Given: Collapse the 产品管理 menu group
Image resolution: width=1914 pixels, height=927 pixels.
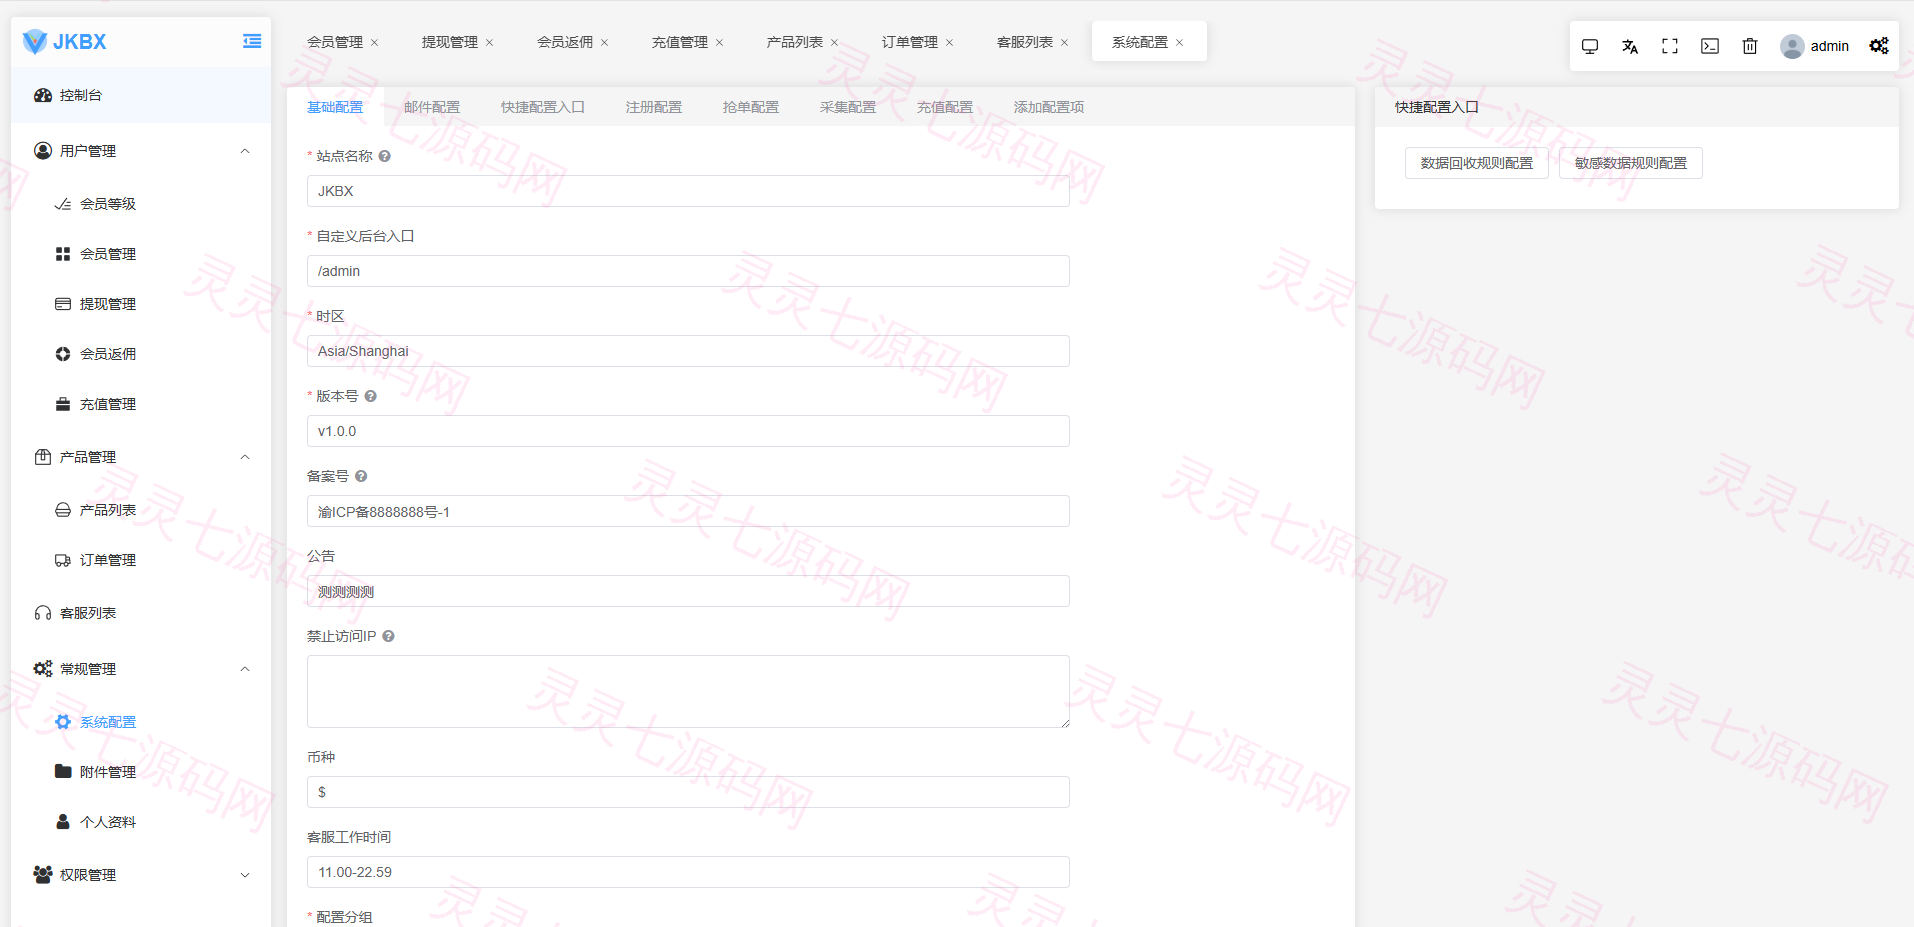Looking at the screenshot, I should click(x=245, y=457).
